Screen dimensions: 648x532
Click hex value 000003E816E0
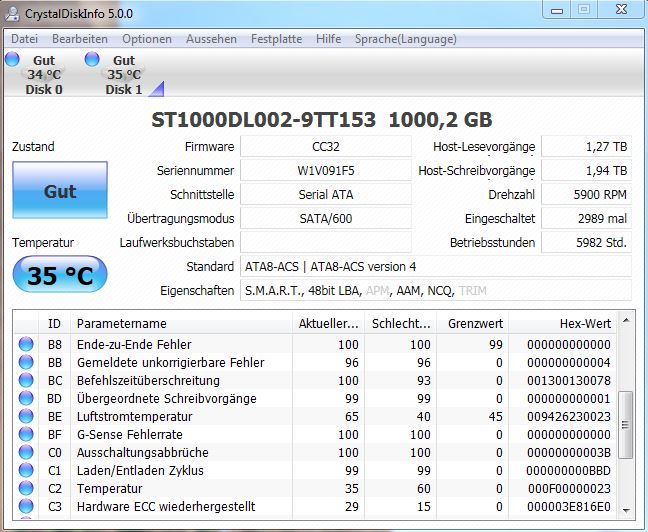569,506
